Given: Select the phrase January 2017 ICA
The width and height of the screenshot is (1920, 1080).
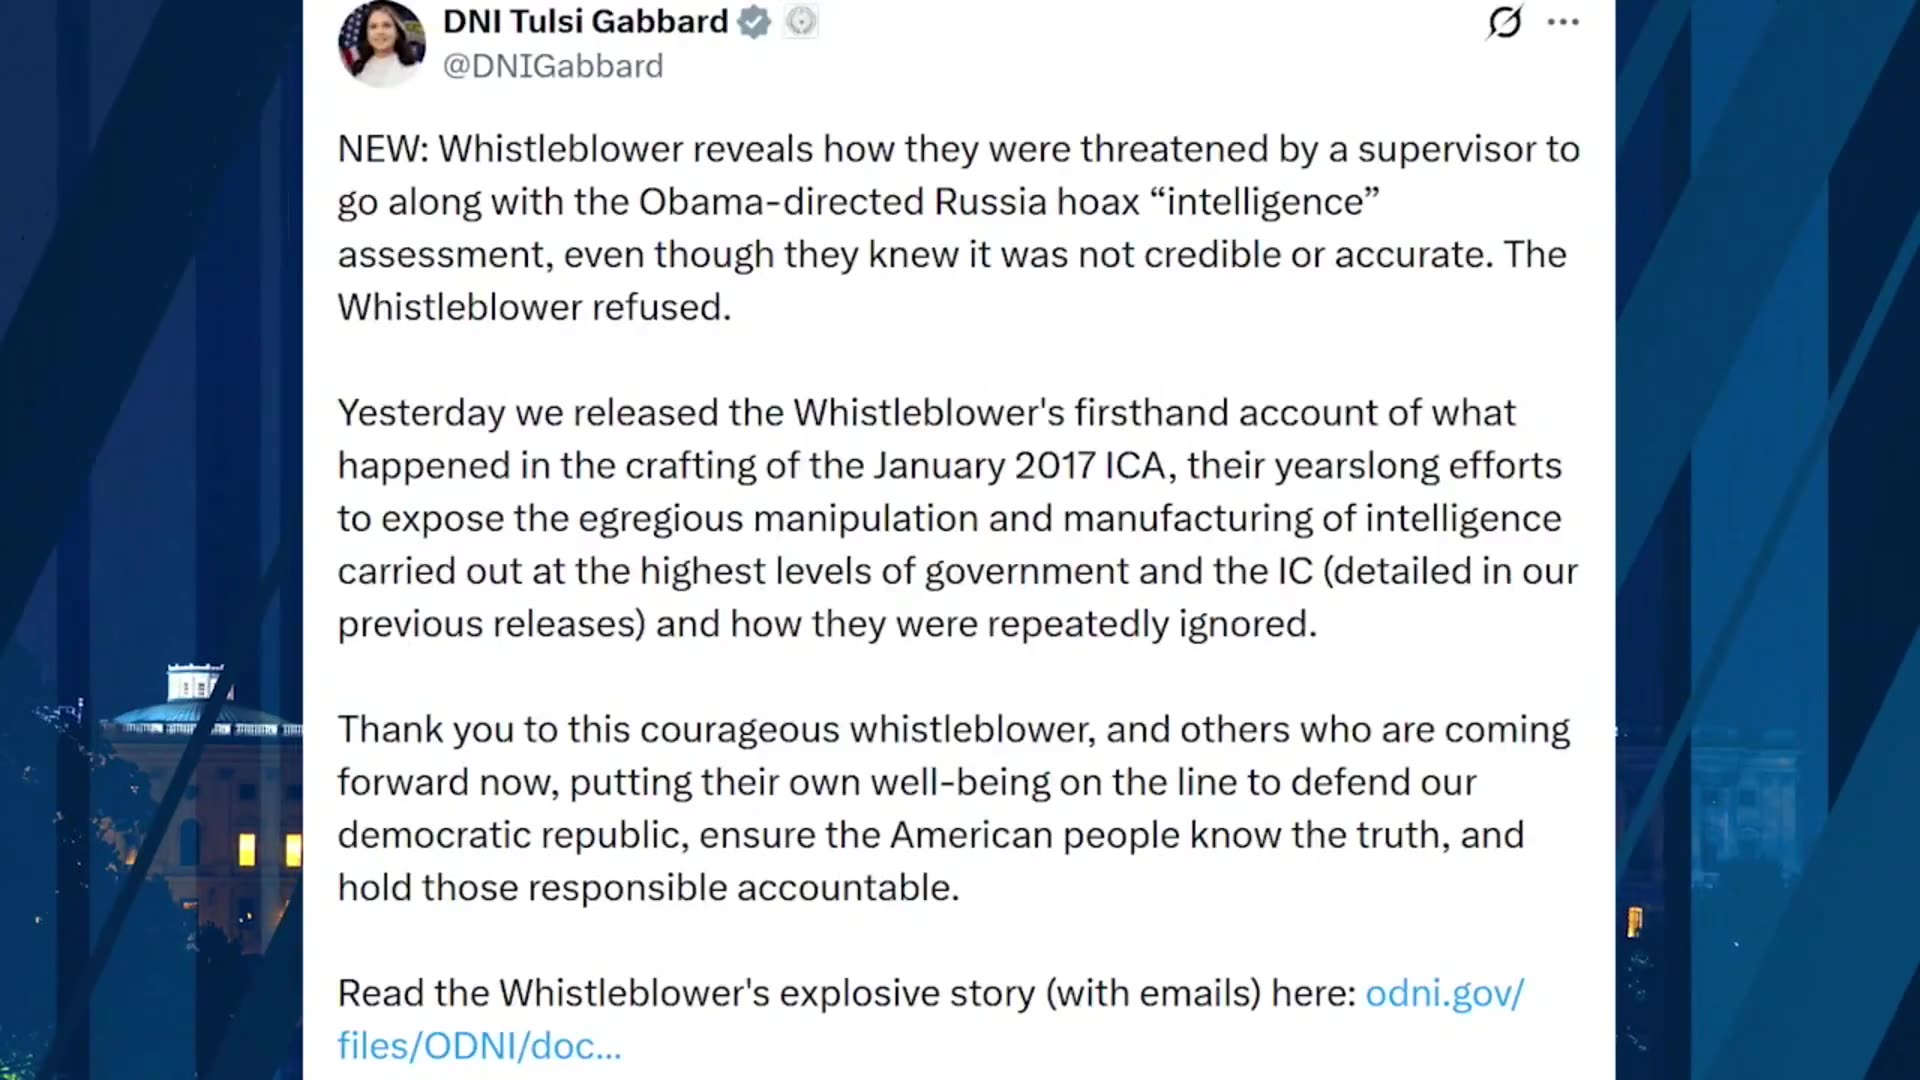Looking at the screenshot, I should (x=1020, y=466).
